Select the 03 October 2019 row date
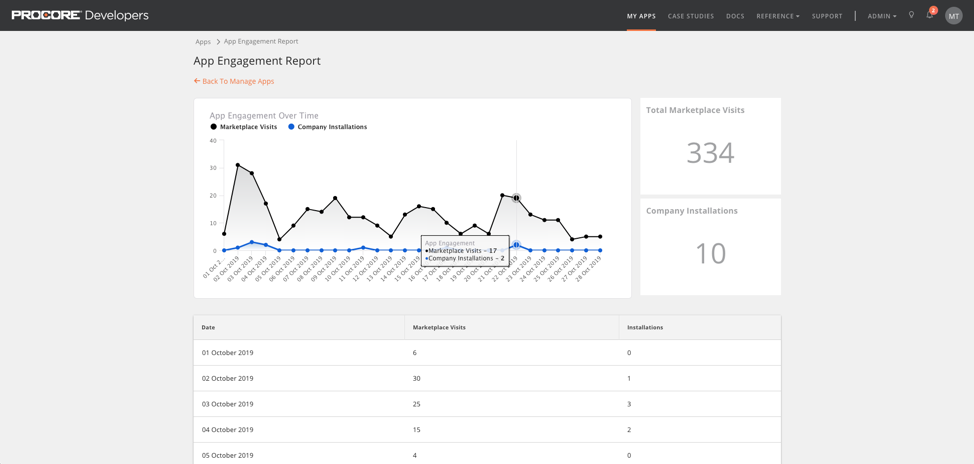The height and width of the screenshot is (464, 974). 227,404
